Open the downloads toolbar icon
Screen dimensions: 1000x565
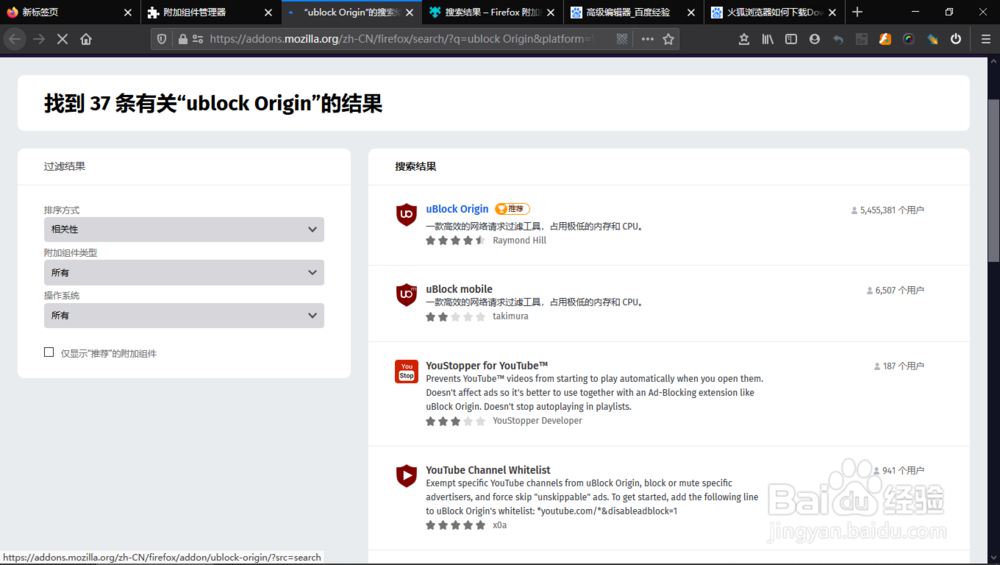click(x=744, y=39)
